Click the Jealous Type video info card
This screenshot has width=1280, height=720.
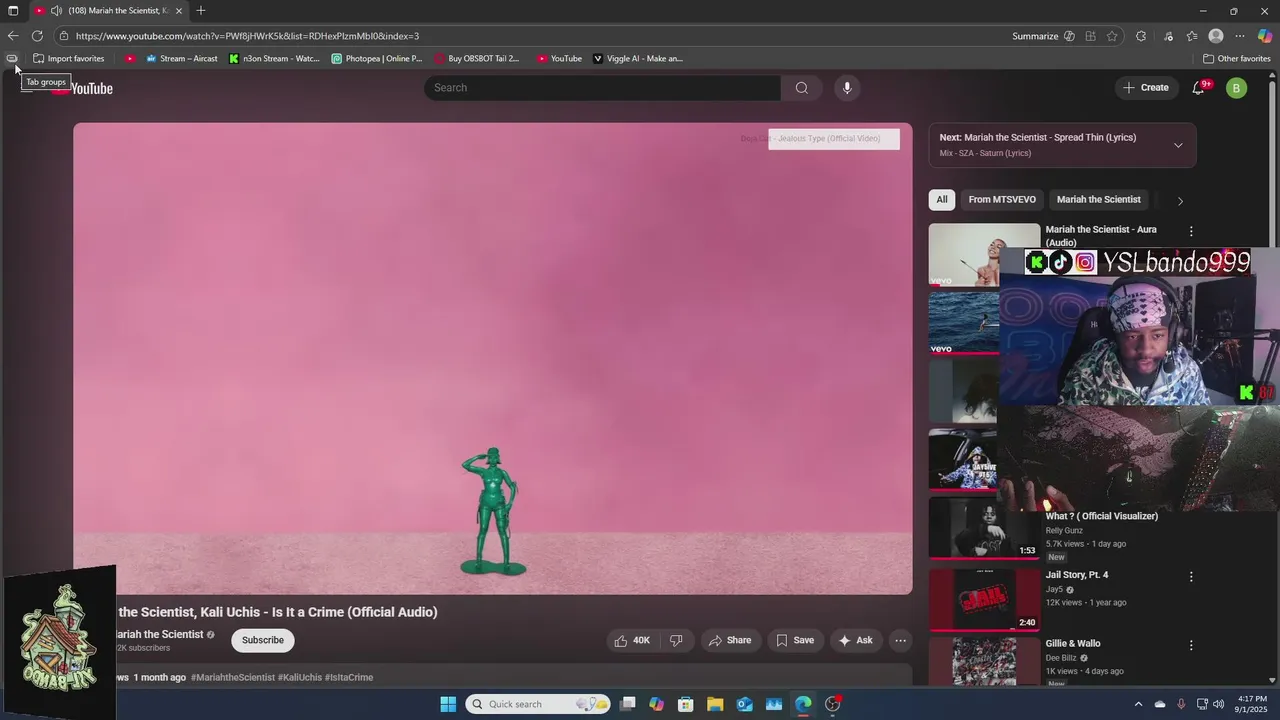(834, 139)
